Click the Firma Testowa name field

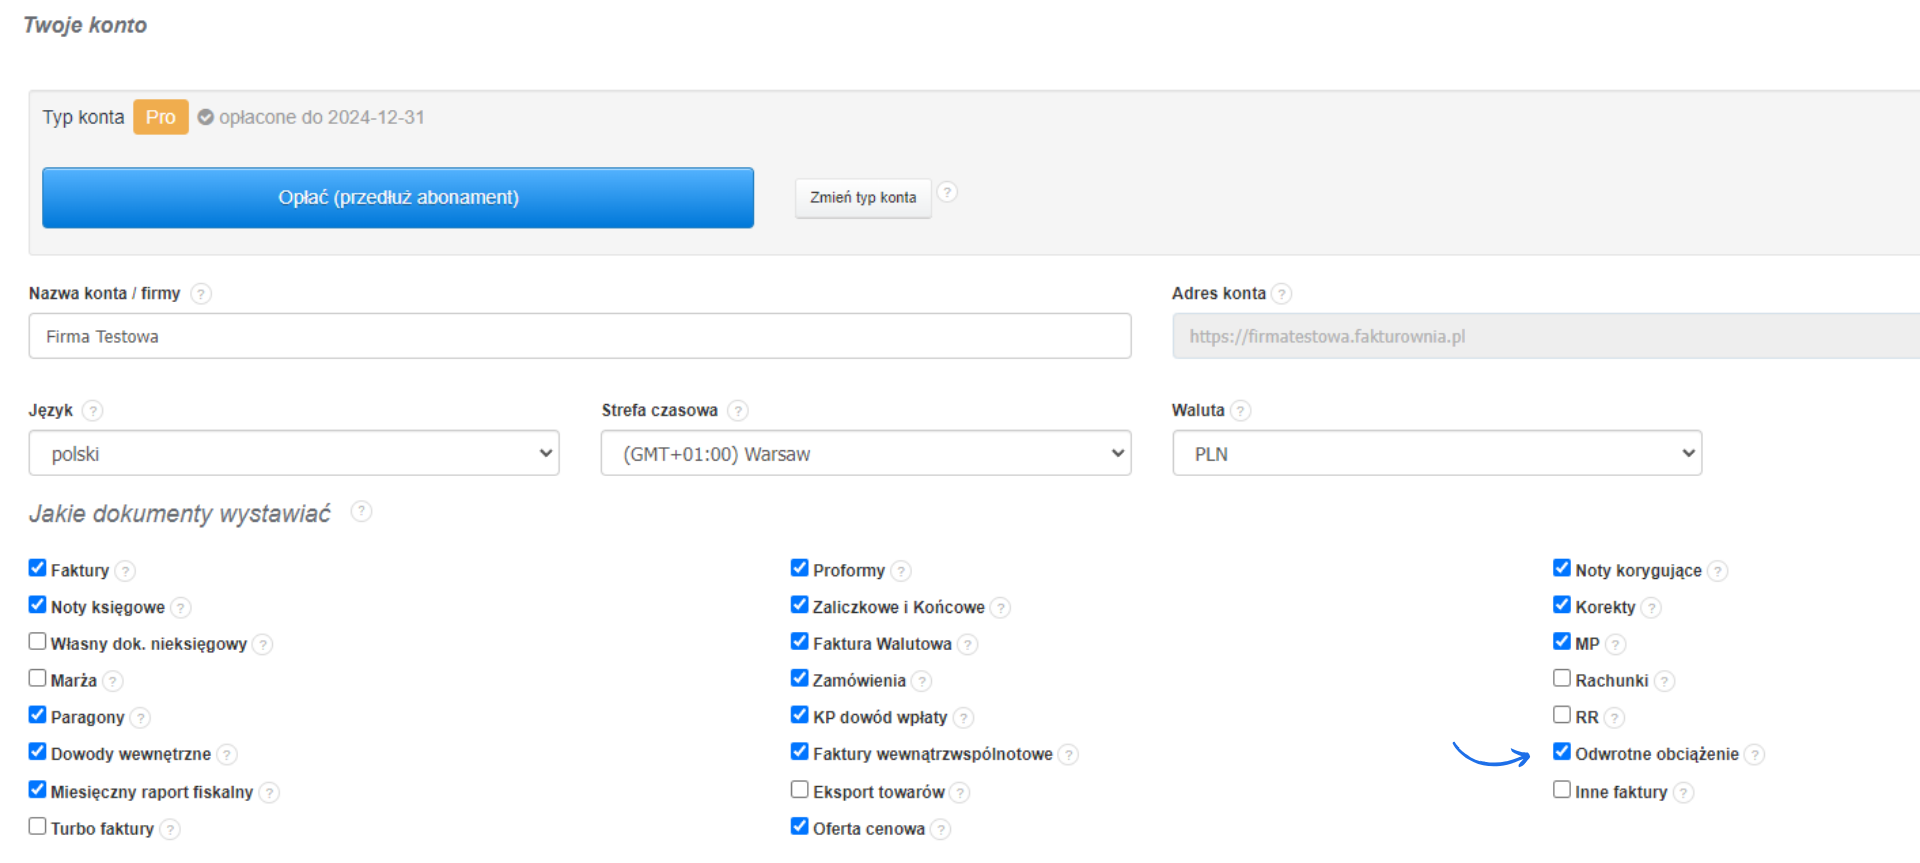[x=579, y=337]
